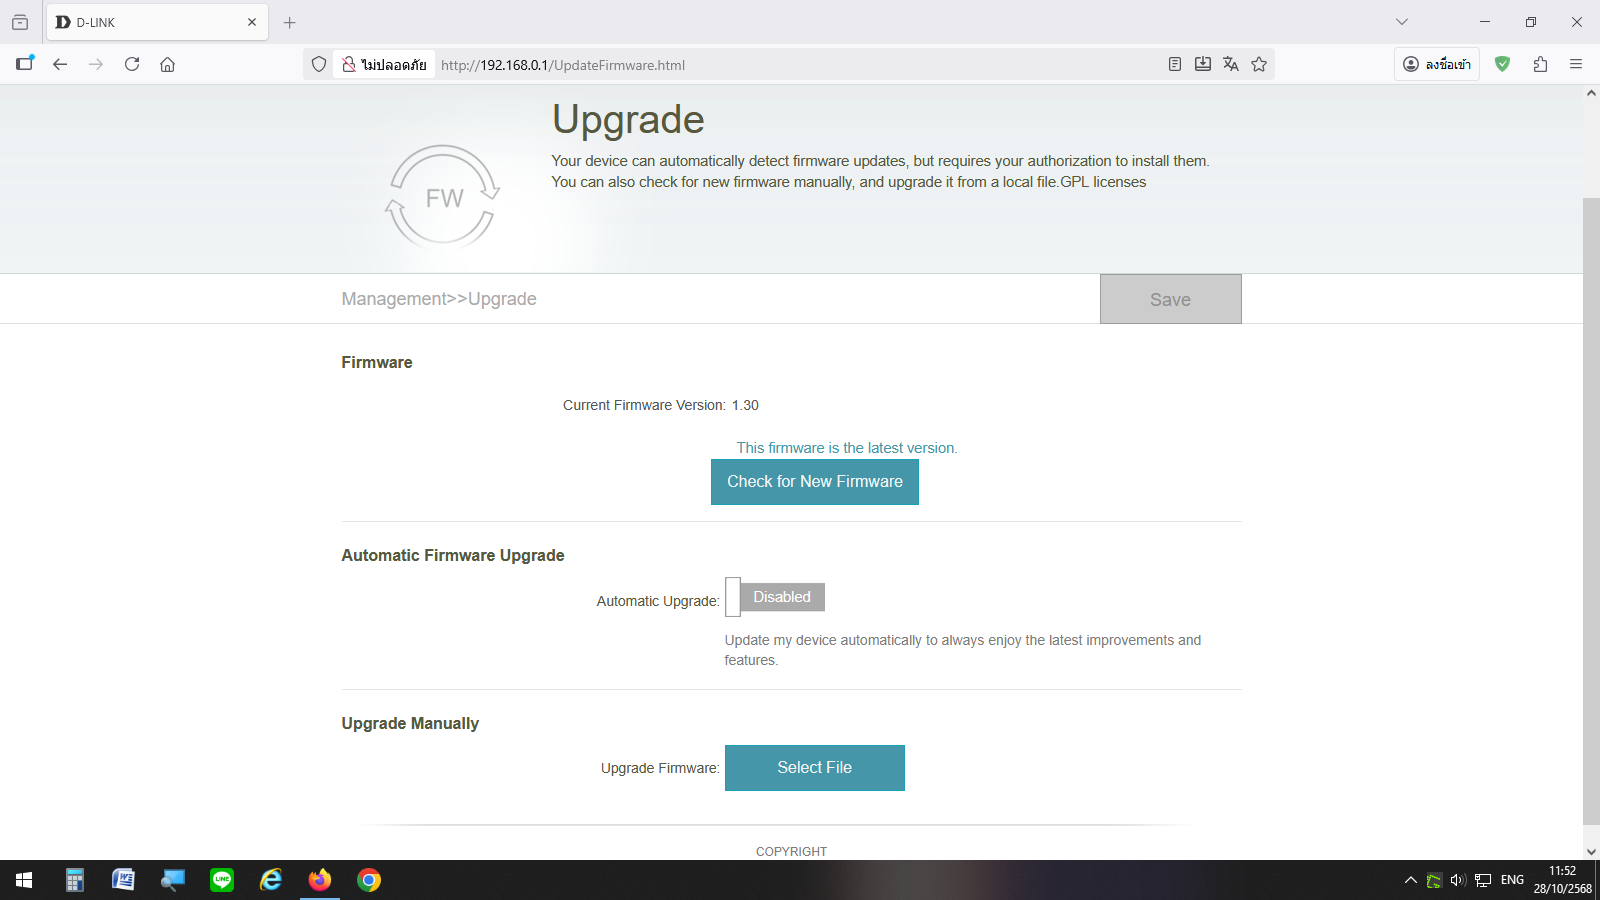Click the URL address bar field
1600x900 pixels.
click(800, 65)
